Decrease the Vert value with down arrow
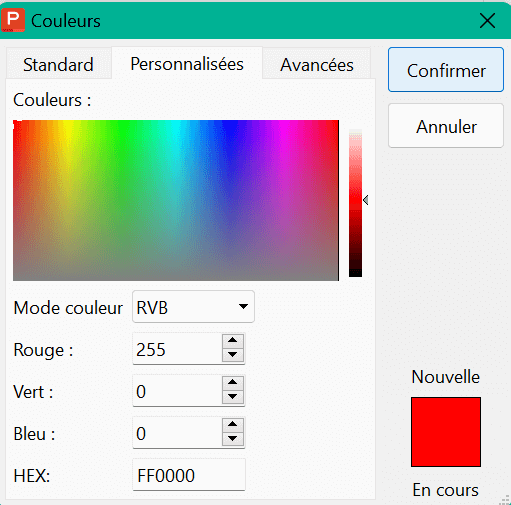Screen dimensions: 511x505 click(x=233, y=397)
